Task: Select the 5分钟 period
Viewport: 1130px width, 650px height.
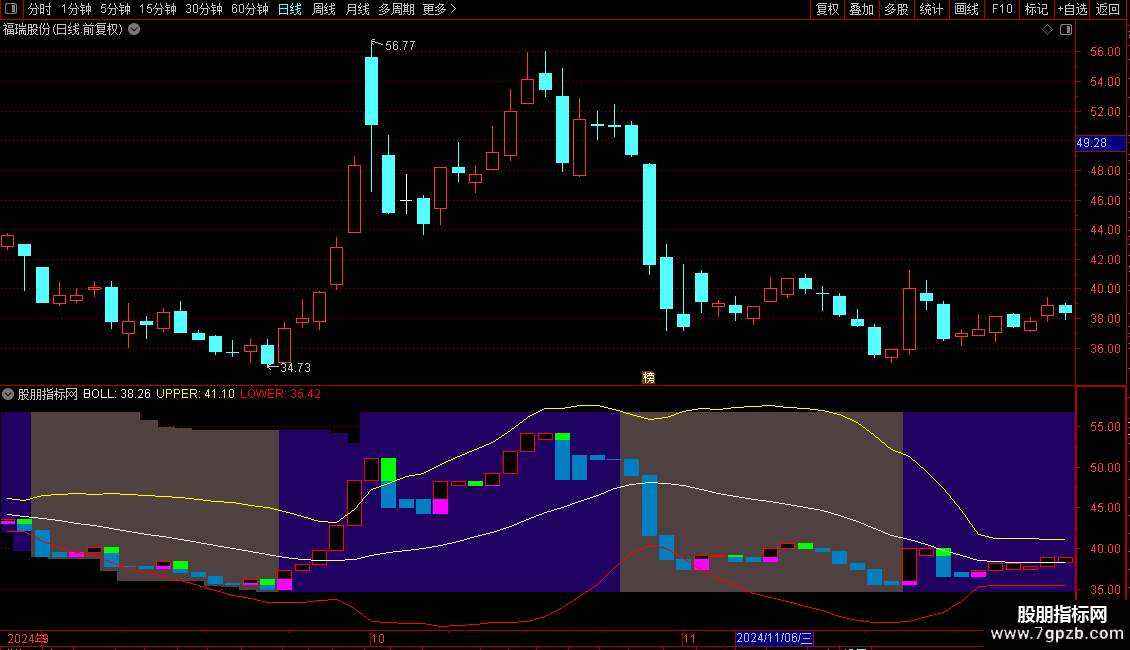Action: pyautogui.click(x=115, y=9)
